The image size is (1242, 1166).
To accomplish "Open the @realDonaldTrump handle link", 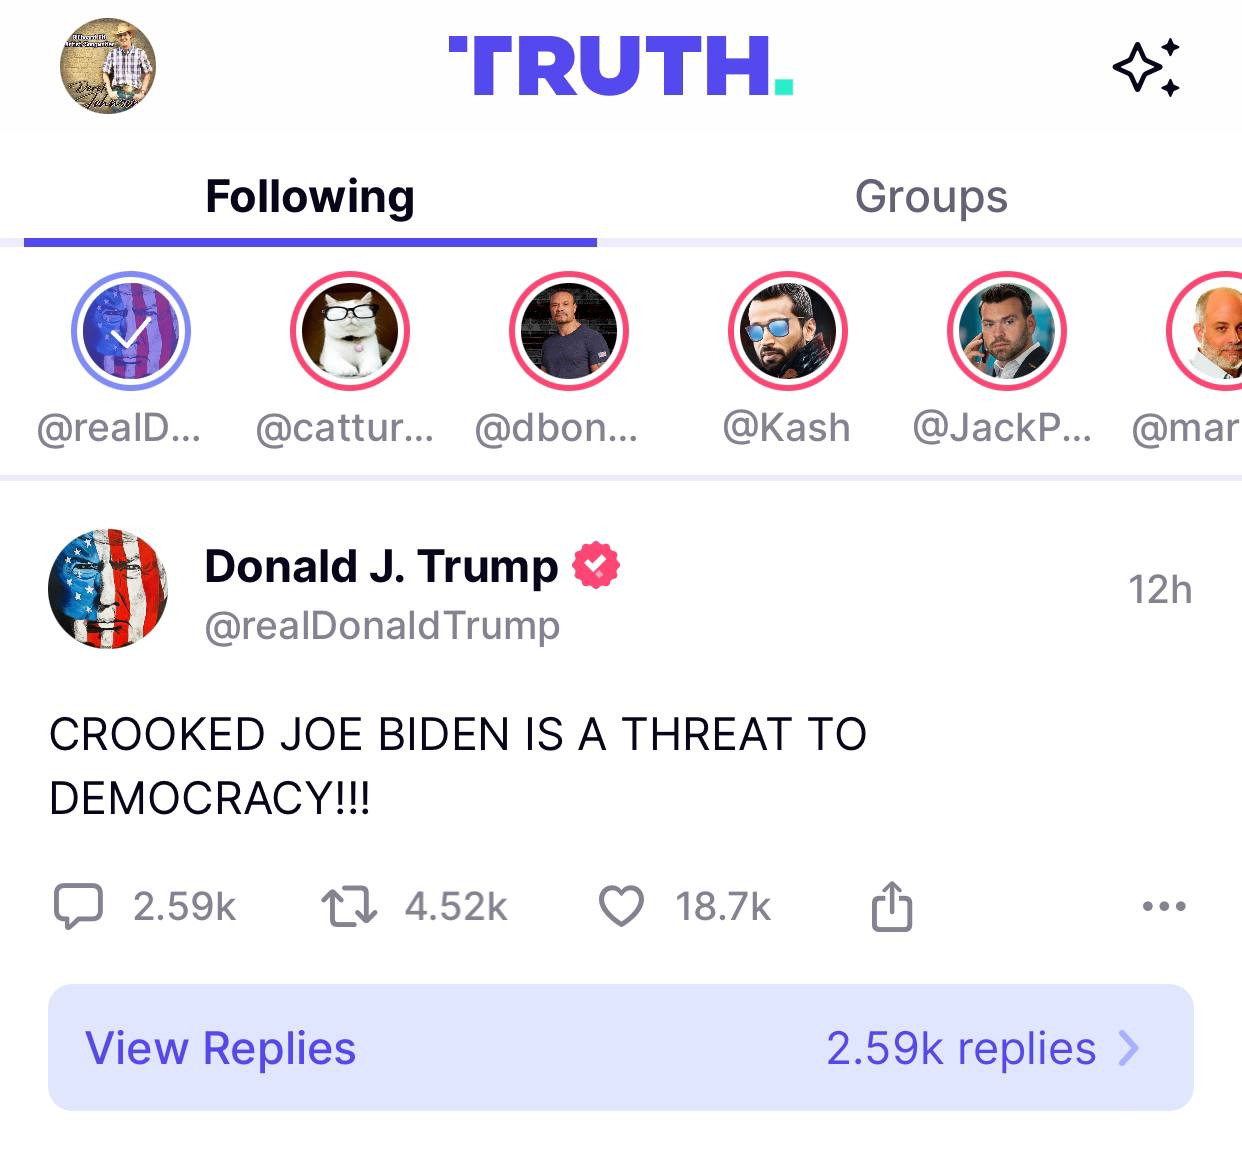I will point(382,626).
